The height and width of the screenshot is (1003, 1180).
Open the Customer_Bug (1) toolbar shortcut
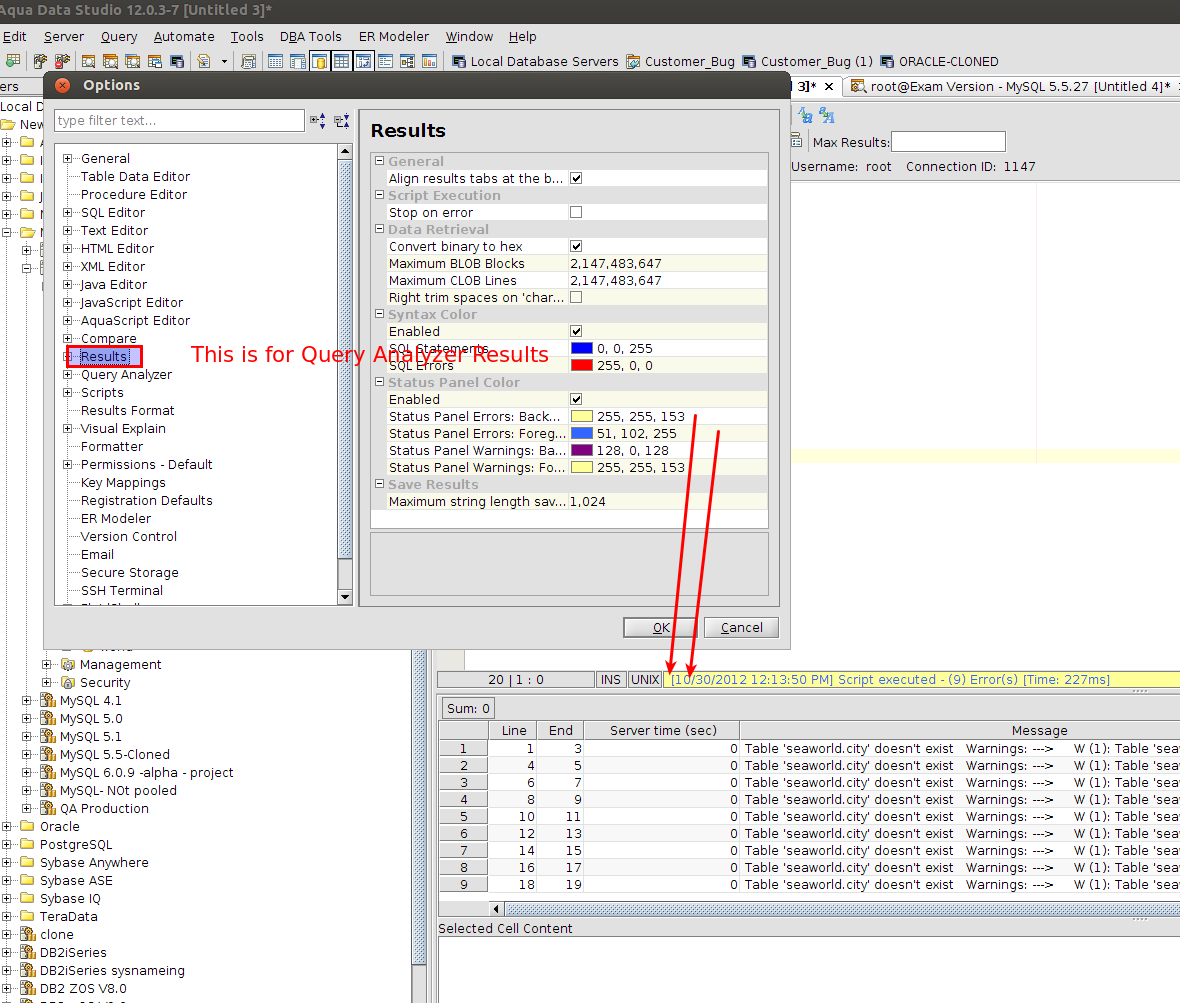[x=807, y=62]
